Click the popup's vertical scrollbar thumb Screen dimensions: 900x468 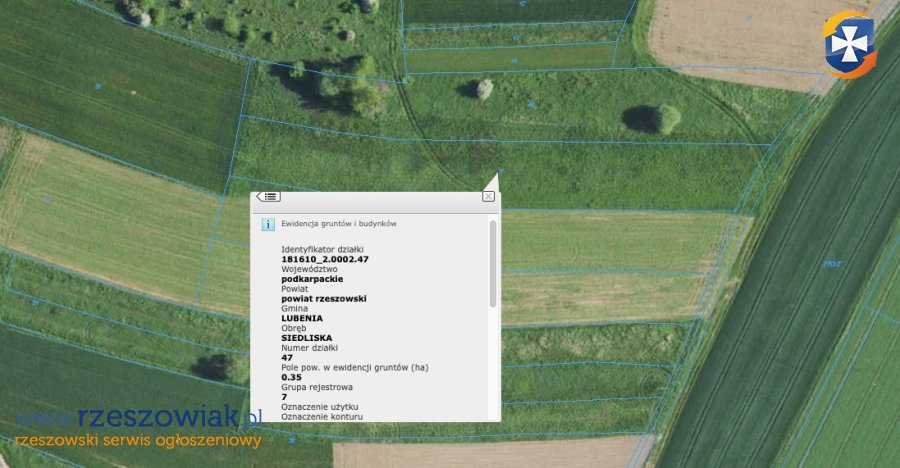tap(492, 264)
